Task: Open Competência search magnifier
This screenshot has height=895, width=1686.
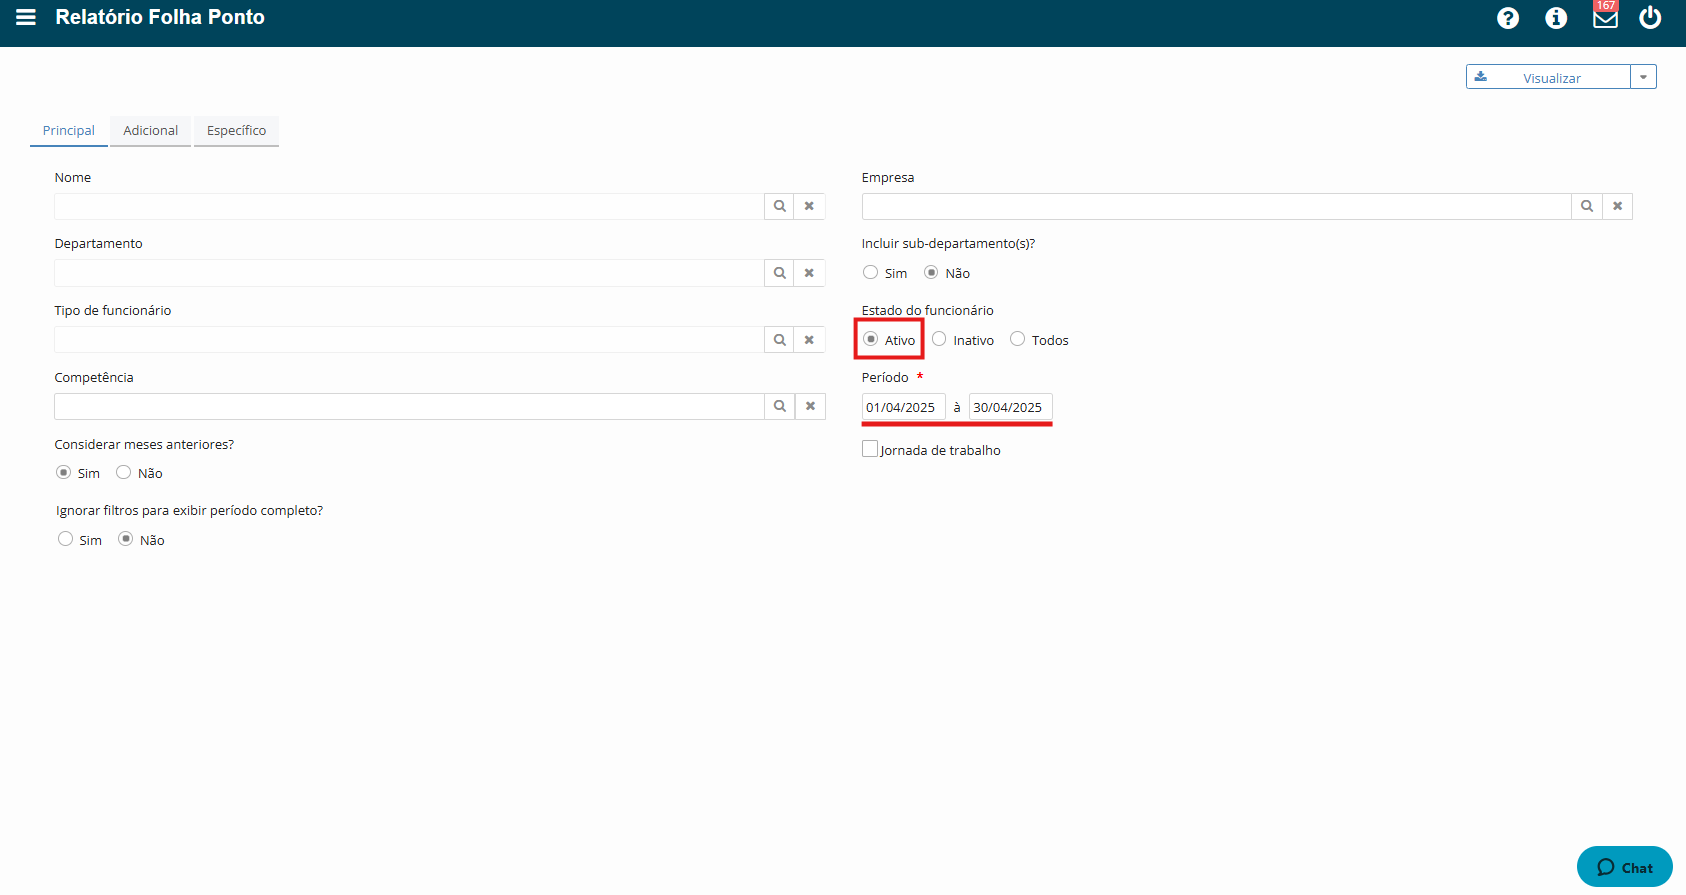Action: (780, 406)
